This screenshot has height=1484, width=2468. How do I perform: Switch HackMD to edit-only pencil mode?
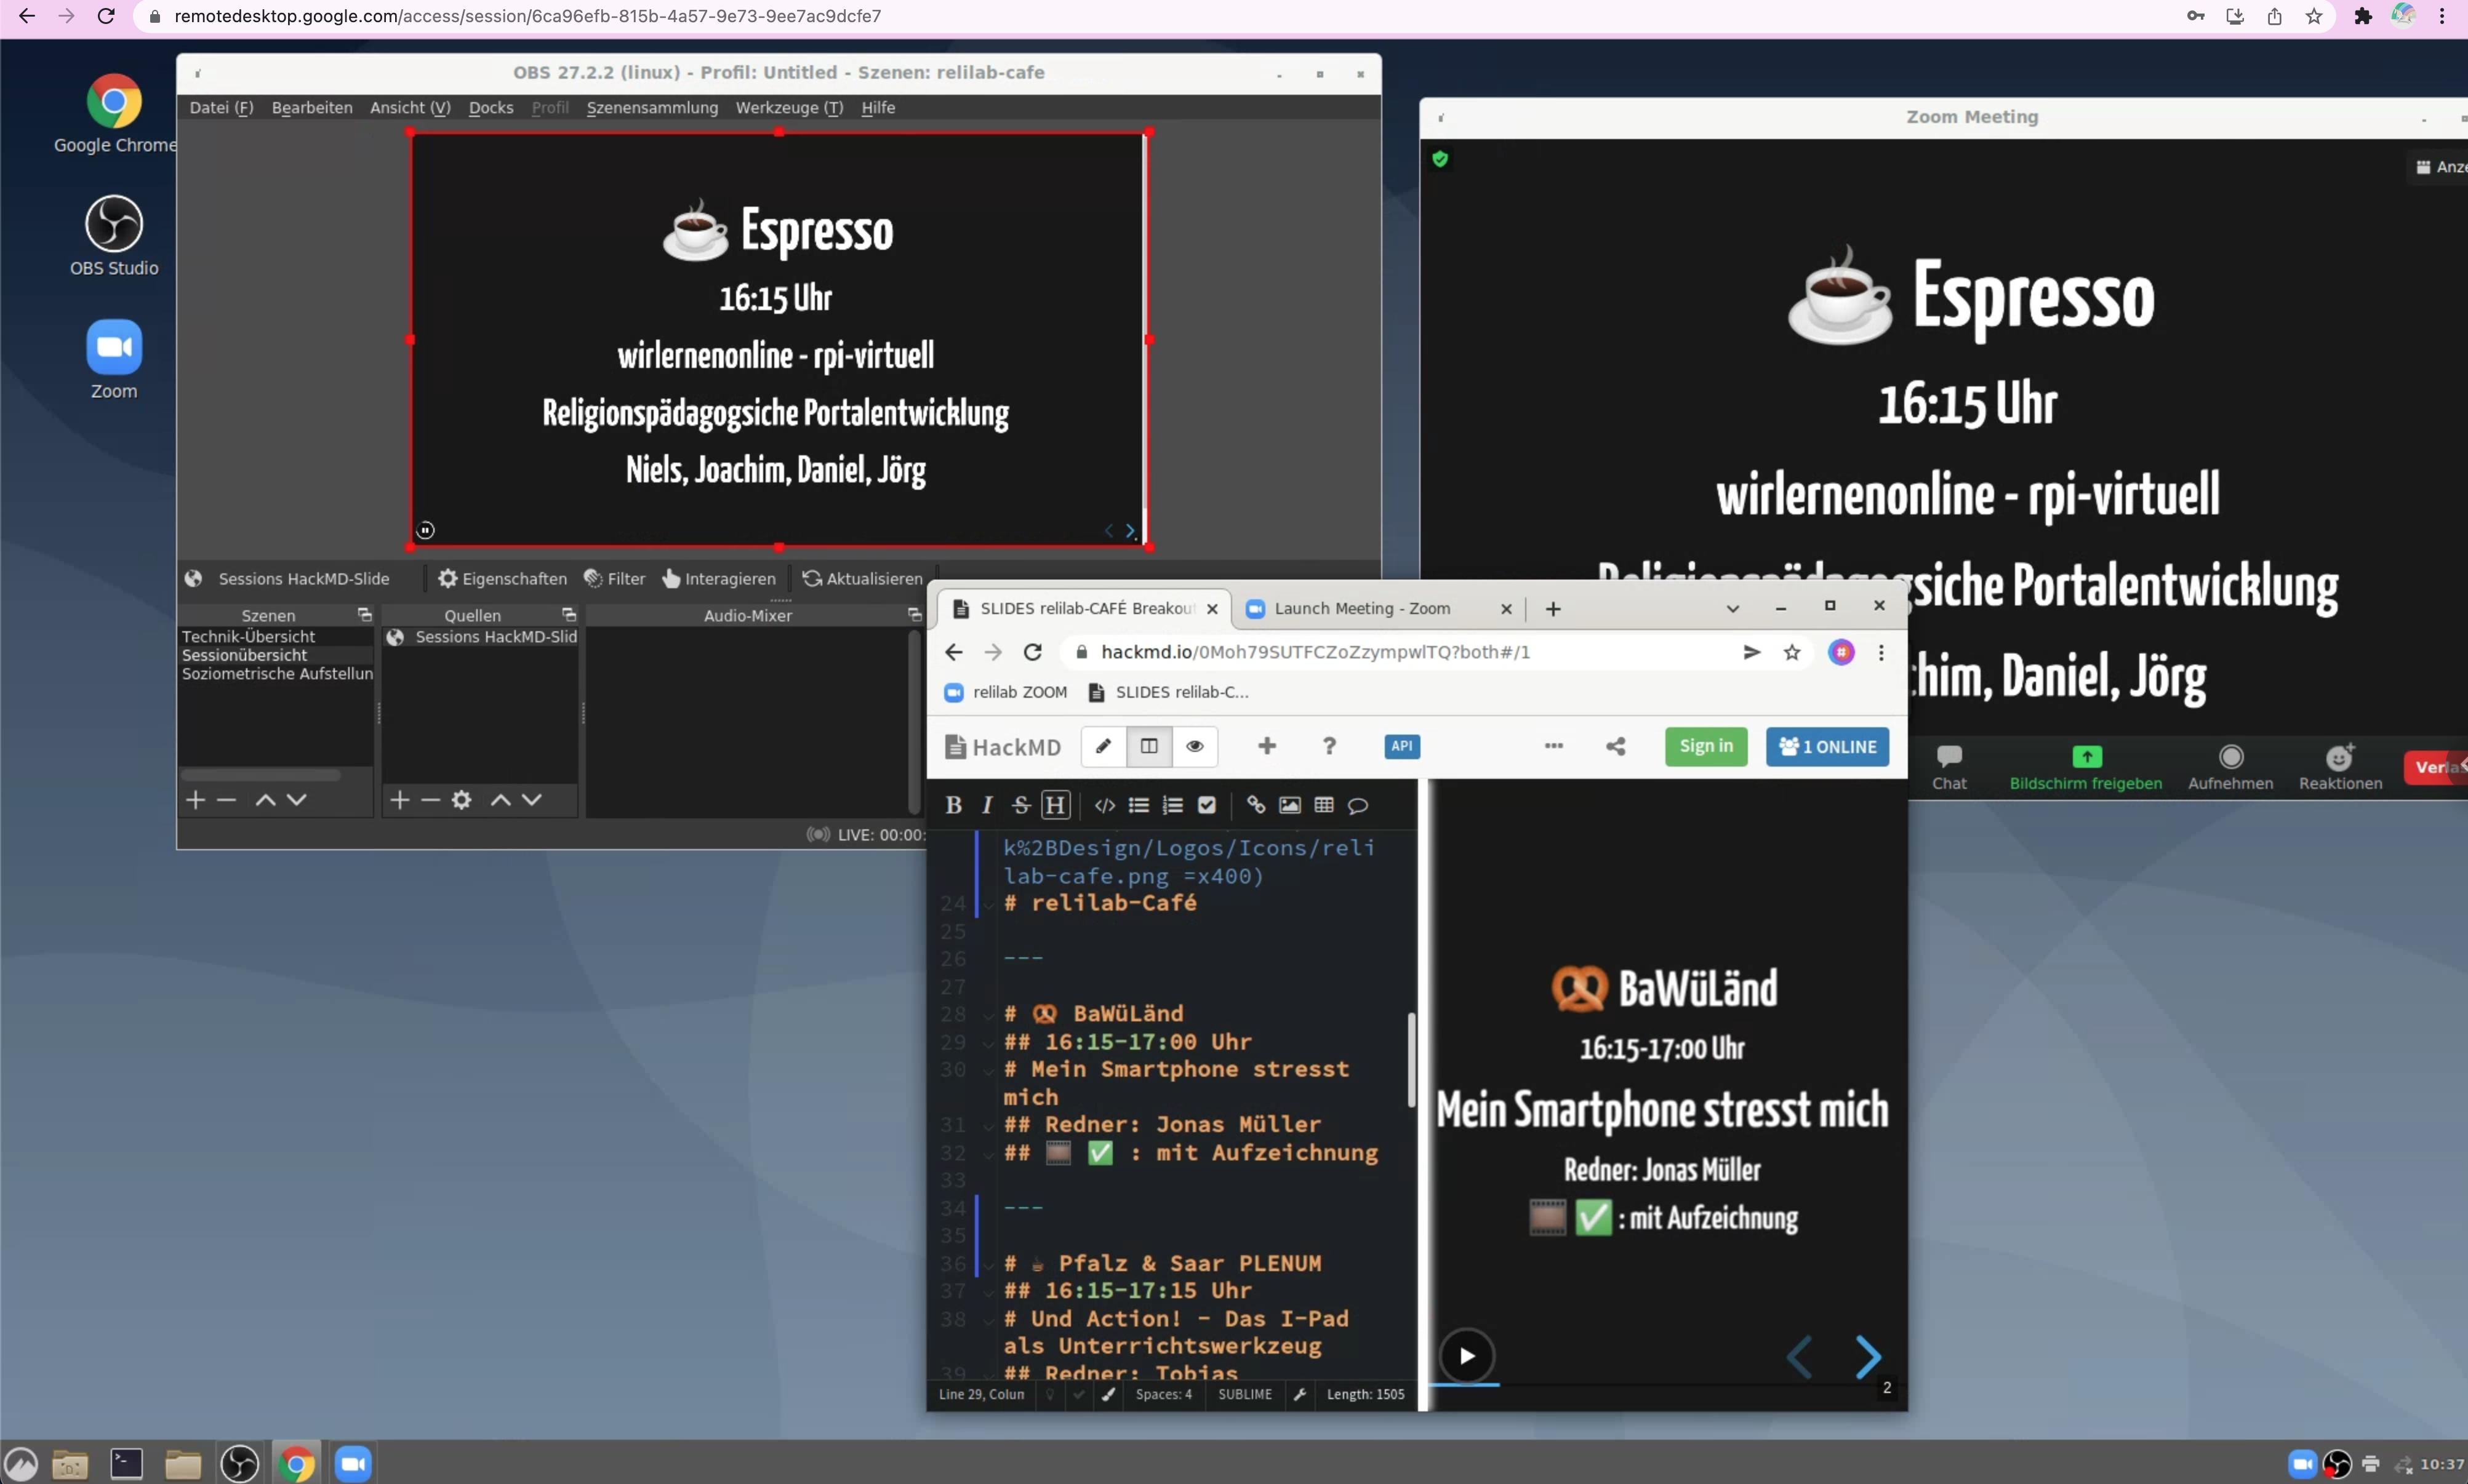point(1103,746)
